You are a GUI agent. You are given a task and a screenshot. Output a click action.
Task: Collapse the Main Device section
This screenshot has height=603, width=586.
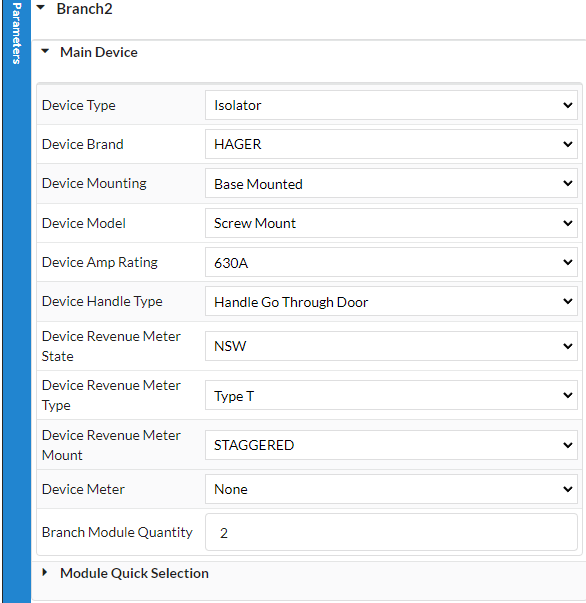point(45,51)
